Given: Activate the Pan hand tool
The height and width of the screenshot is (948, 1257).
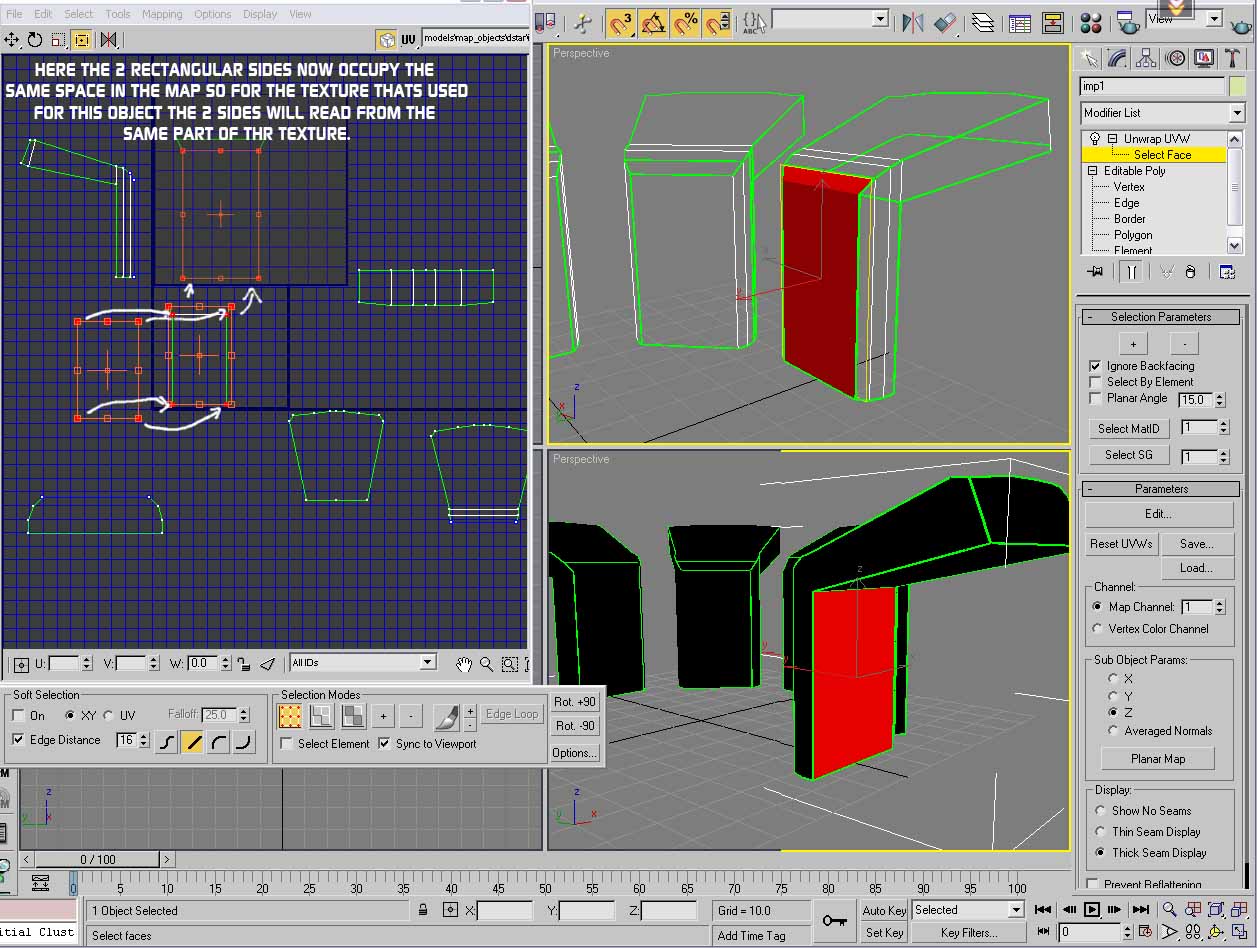Looking at the screenshot, I should [x=463, y=663].
